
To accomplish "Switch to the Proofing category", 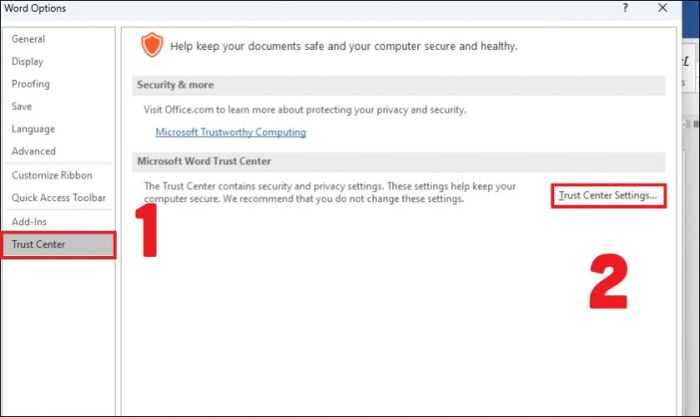I will click(30, 84).
